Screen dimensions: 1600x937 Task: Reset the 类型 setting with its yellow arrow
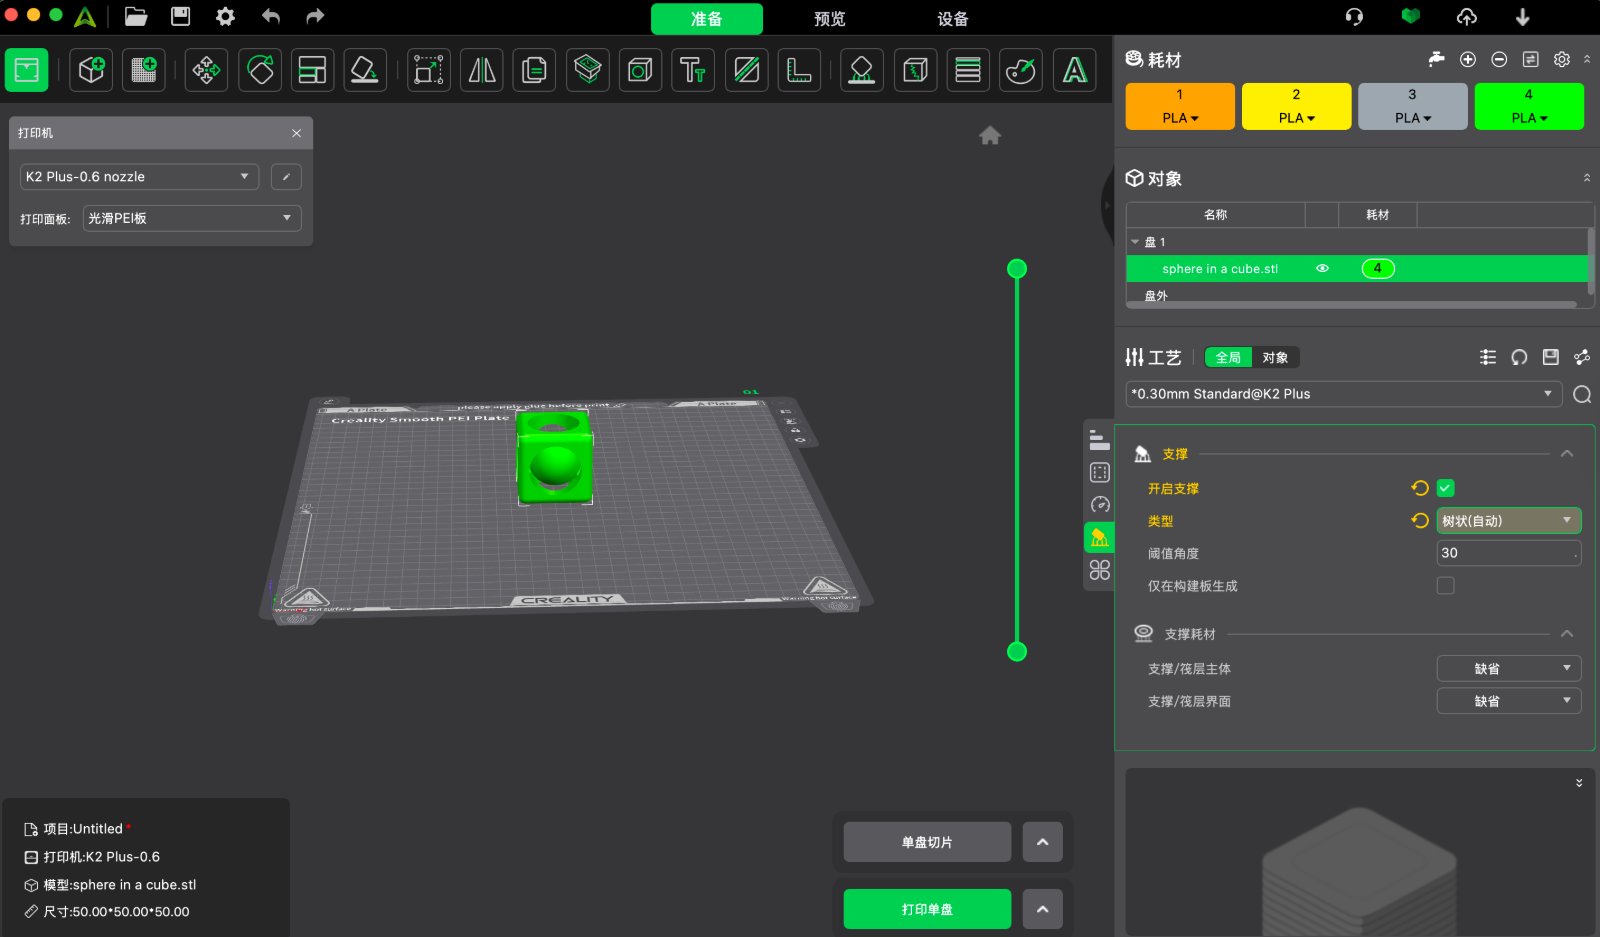(x=1420, y=520)
